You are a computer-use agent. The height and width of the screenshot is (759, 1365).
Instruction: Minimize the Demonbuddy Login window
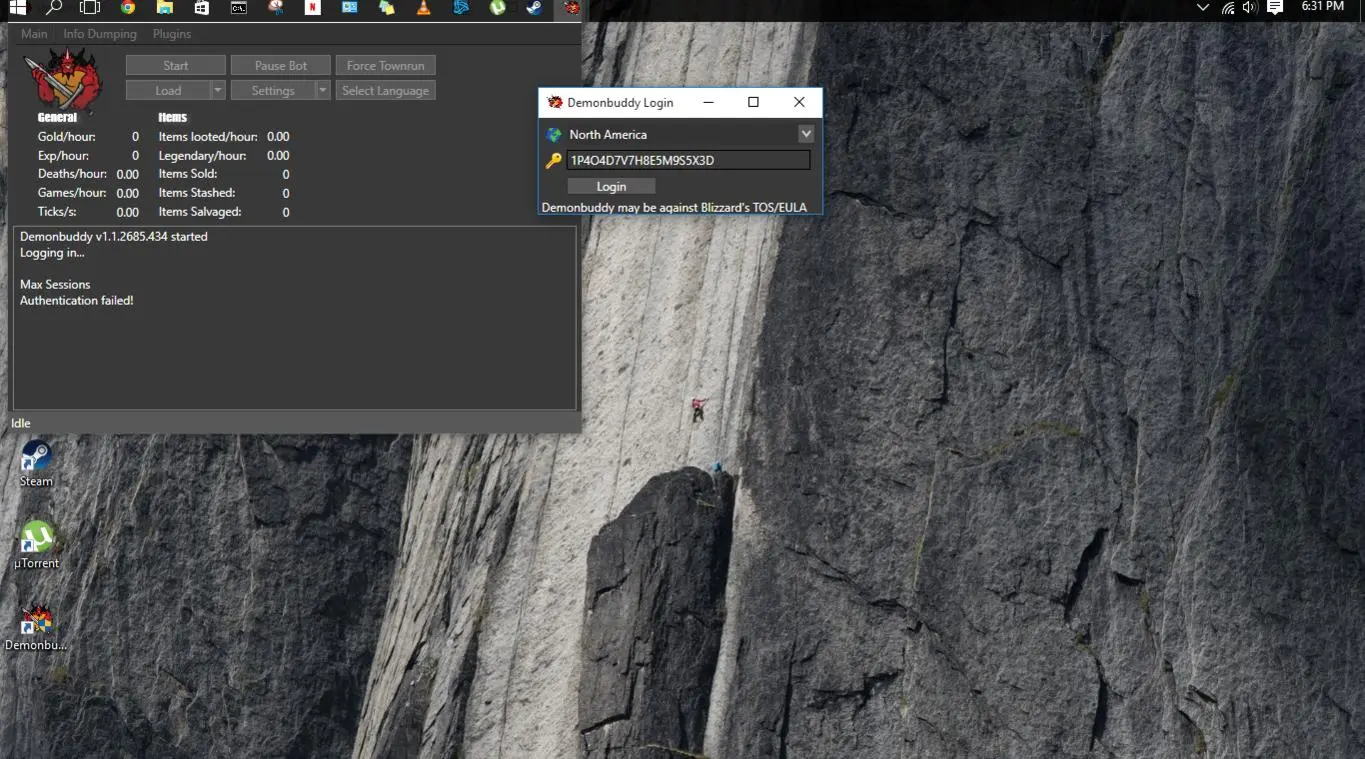coord(708,102)
